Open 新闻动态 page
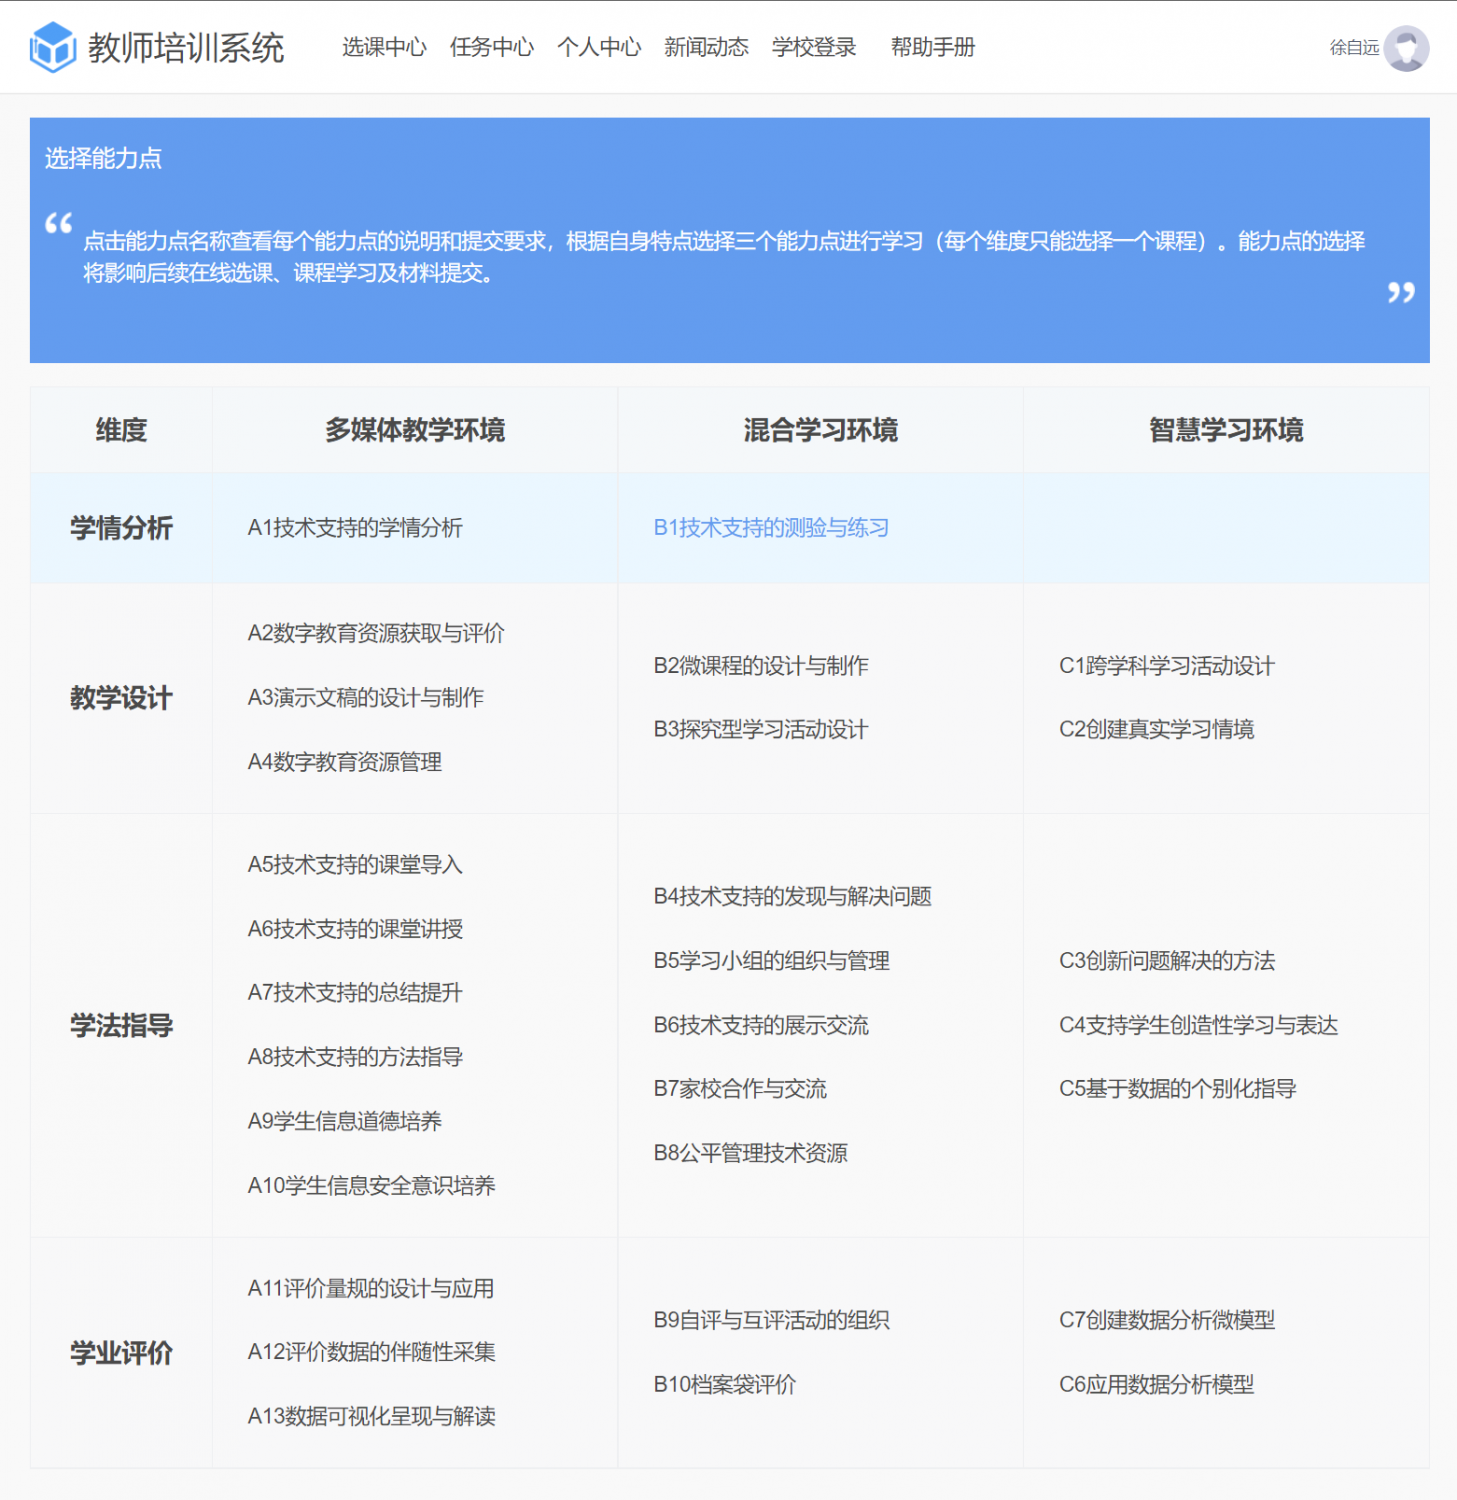 706,47
